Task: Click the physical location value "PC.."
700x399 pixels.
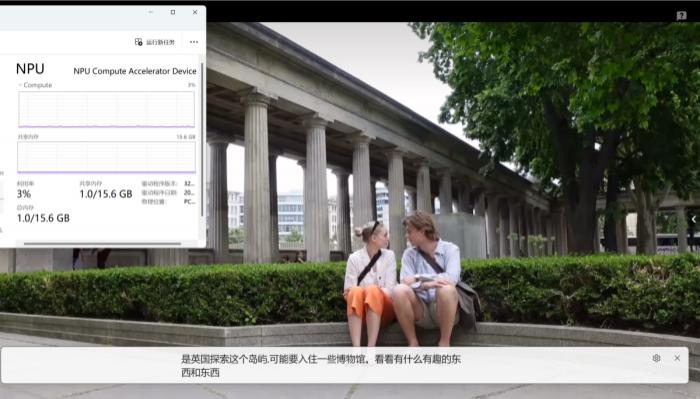Action: [x=189, y=201]
